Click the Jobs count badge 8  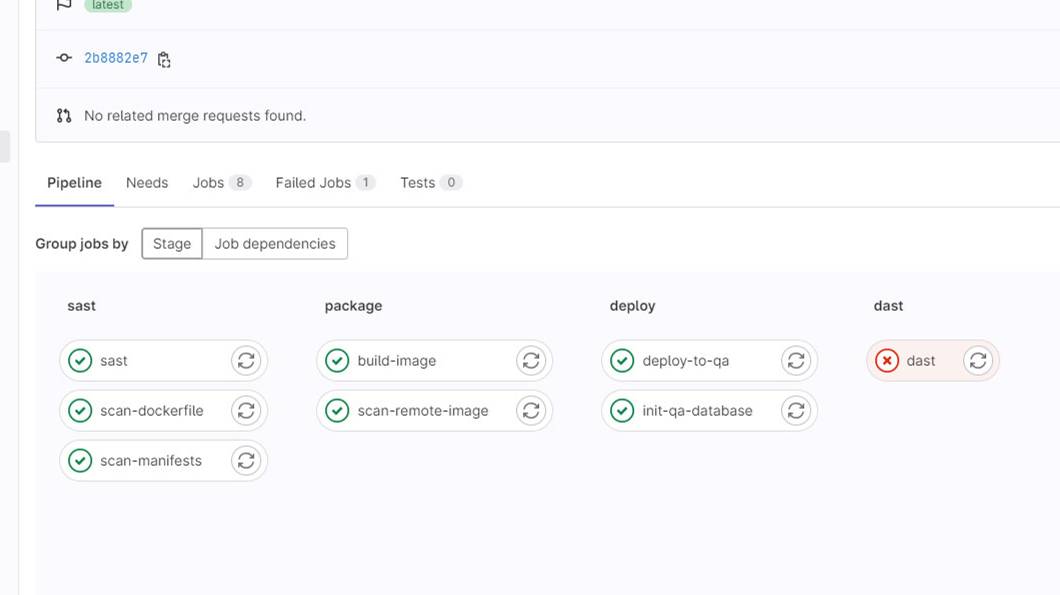click(240, 183)
